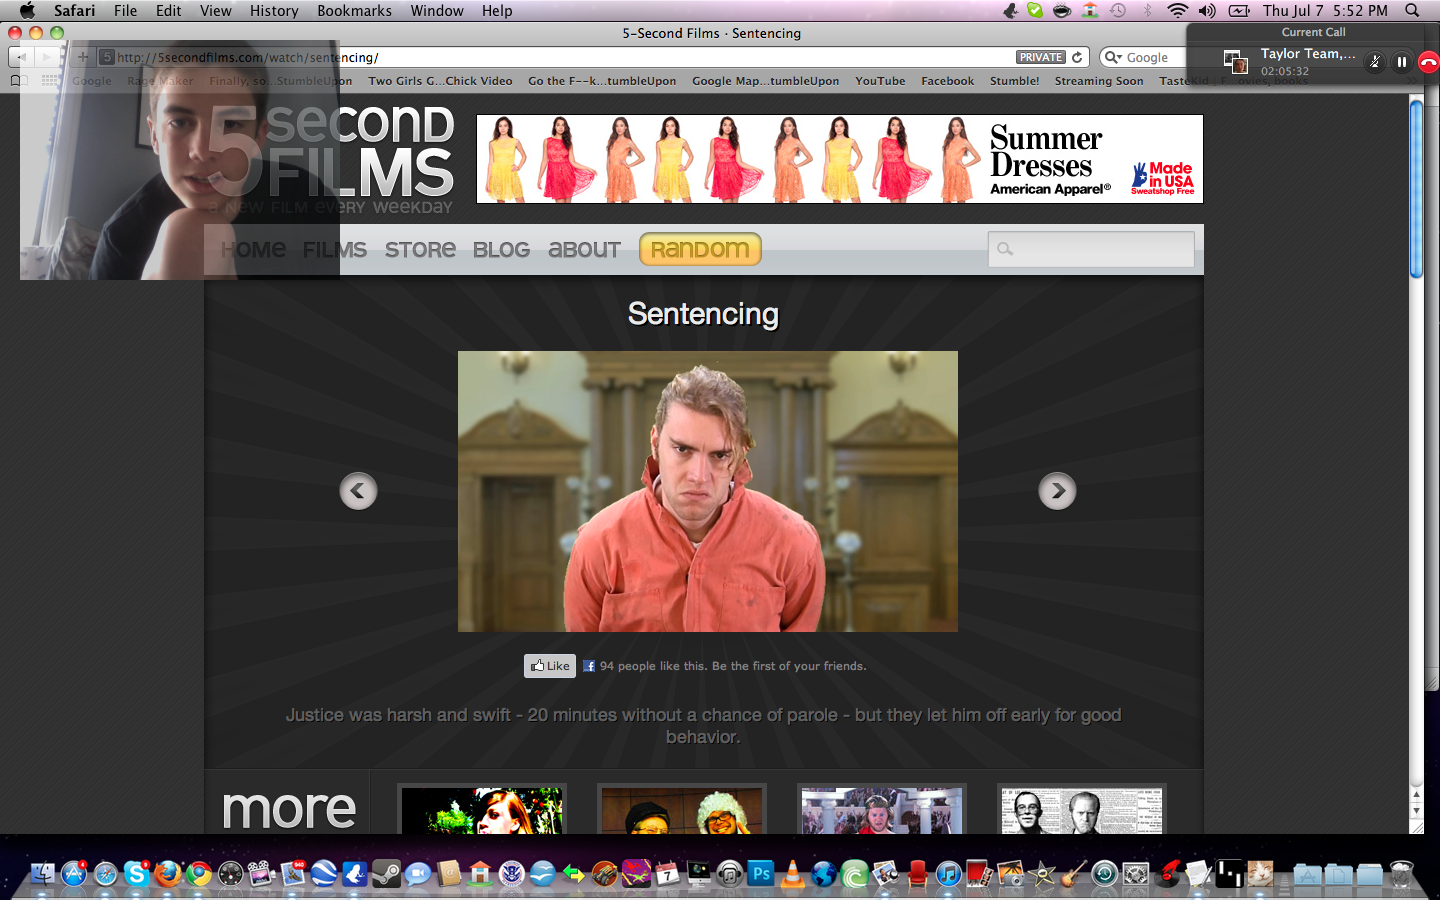Open the Summer Dresses American Apparel ad
The image size is (1440, 900).
[840, 159]
